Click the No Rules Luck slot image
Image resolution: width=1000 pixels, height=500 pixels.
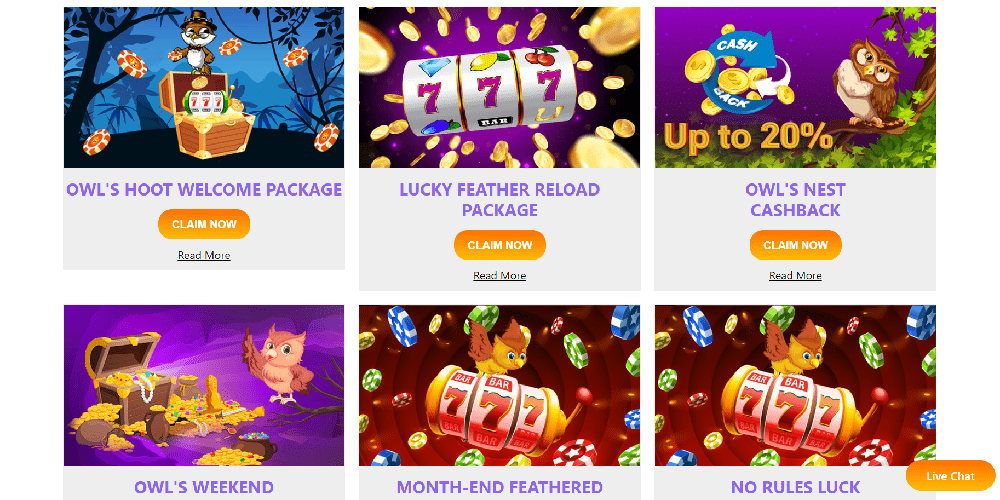point(795,385)
